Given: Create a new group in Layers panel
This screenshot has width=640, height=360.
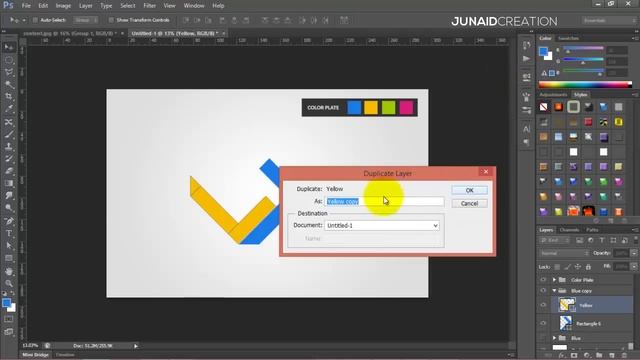Looking at the screenshot, I should (x=599, y=356).
